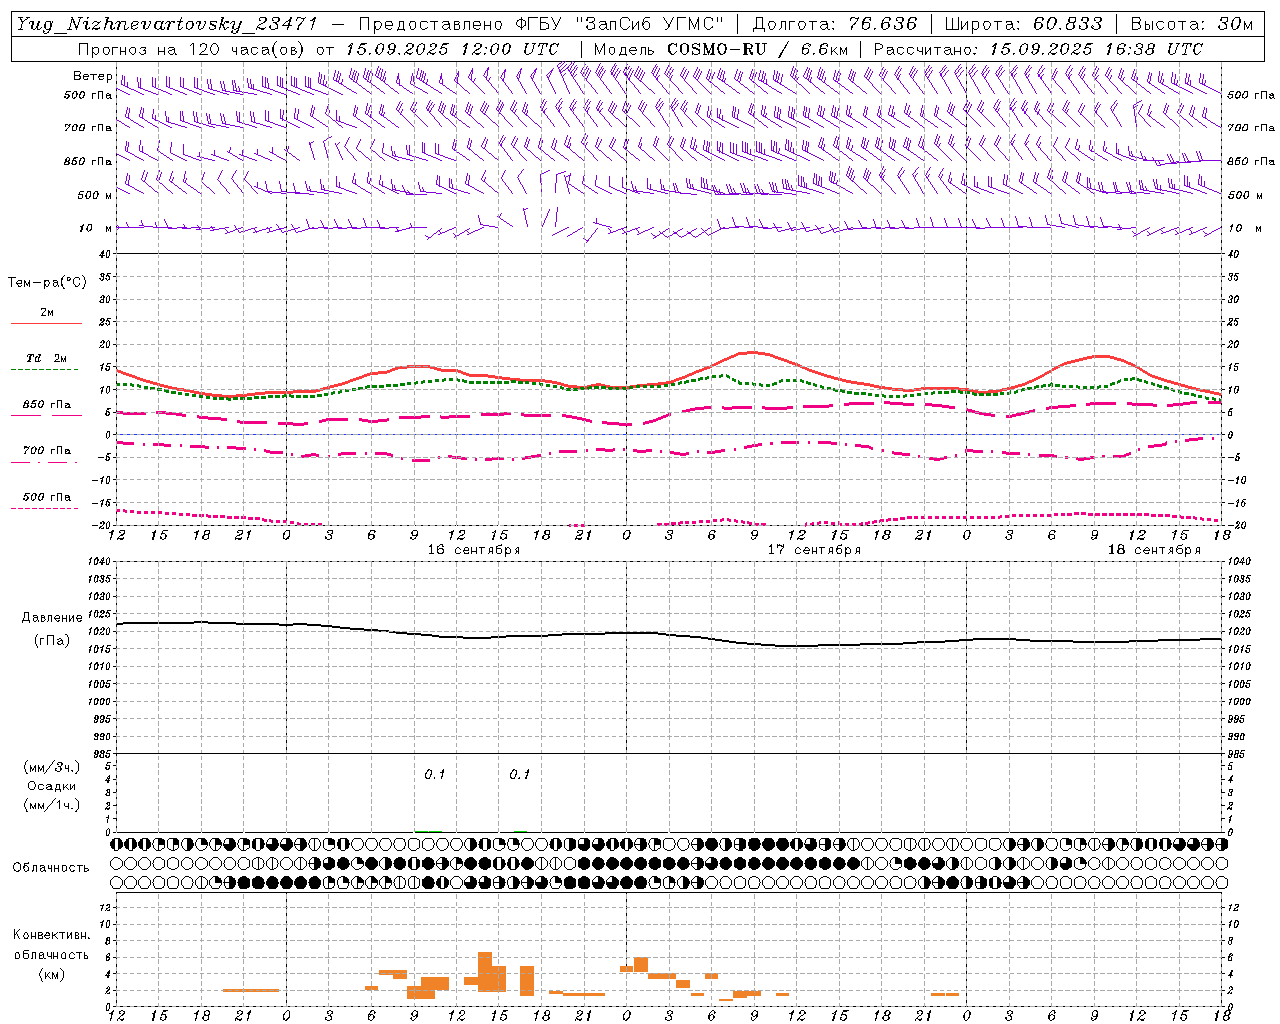
Task: Click the 'Td 2м' dew point legend entry
Action: click(x=46, y=358)
